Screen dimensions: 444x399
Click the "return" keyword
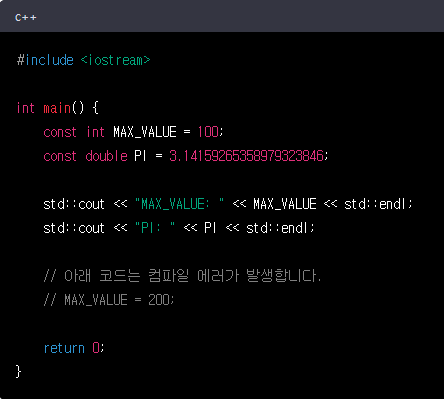coord(64,348)
